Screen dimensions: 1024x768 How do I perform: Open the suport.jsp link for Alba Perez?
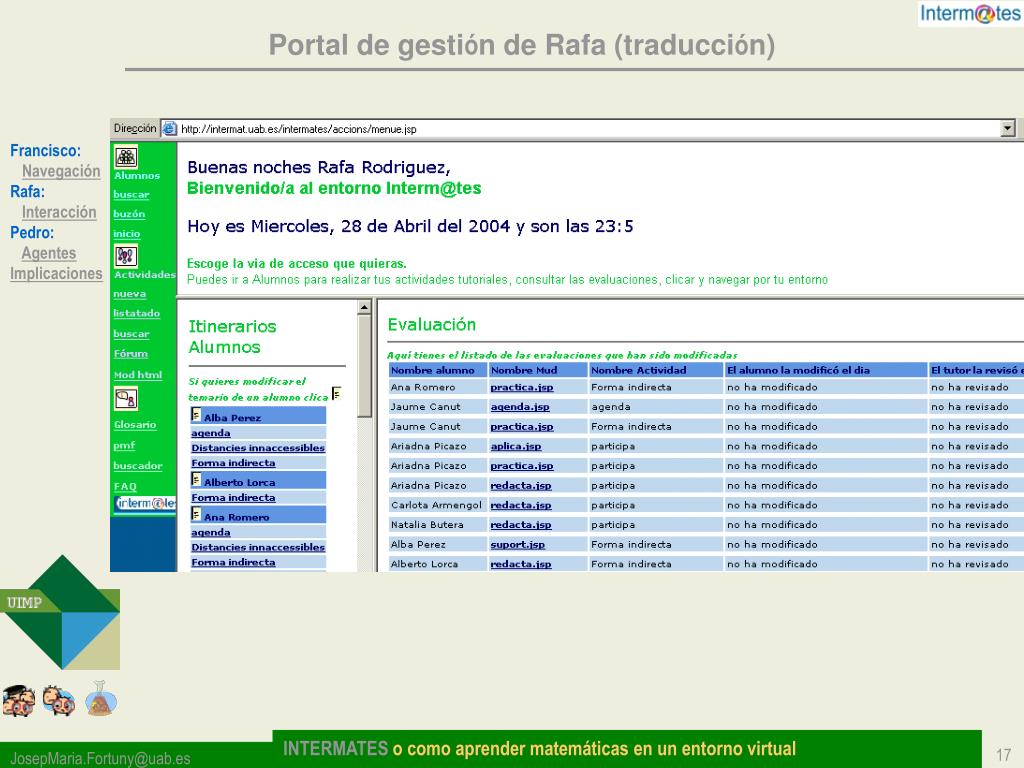tap(518, 544)
